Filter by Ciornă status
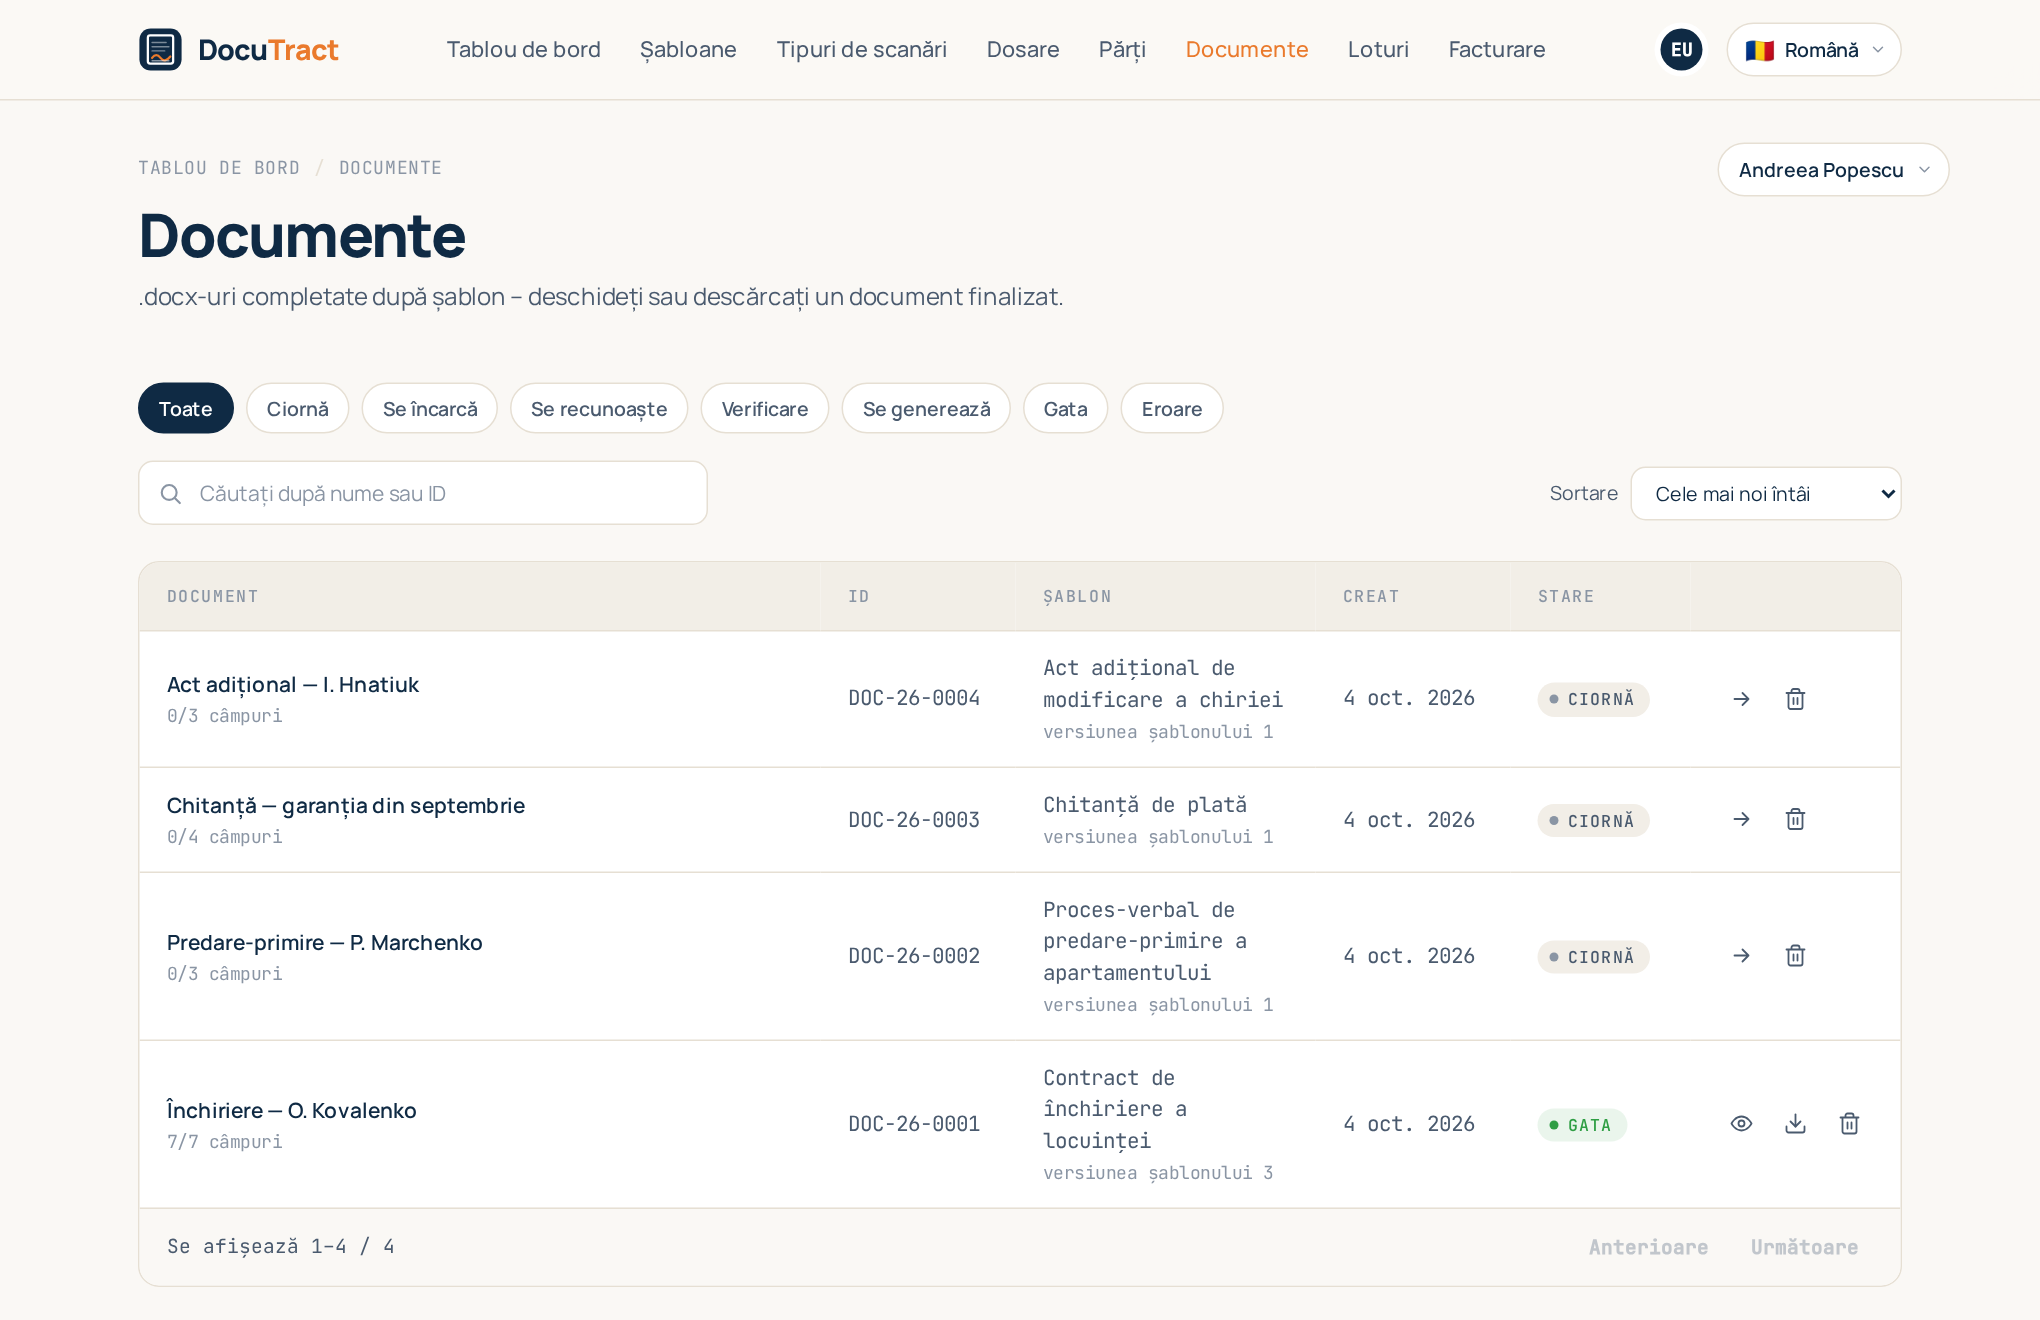The width and height of the screenshot is (2040, 1320). click(298, 409)
